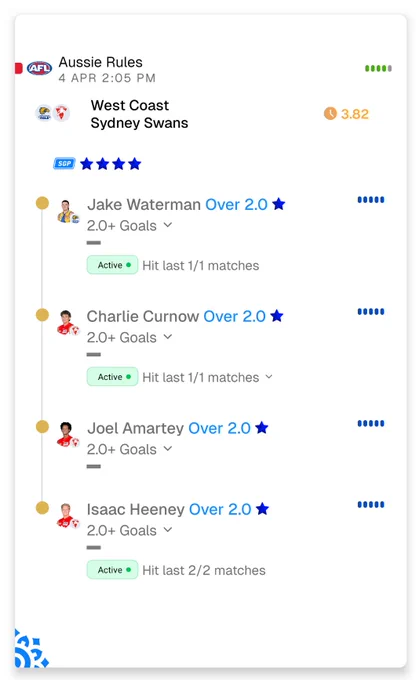419x680 pixels.
Task: Click the star beside Jake Waterman Over 2.0
Action: pos(278,204)
